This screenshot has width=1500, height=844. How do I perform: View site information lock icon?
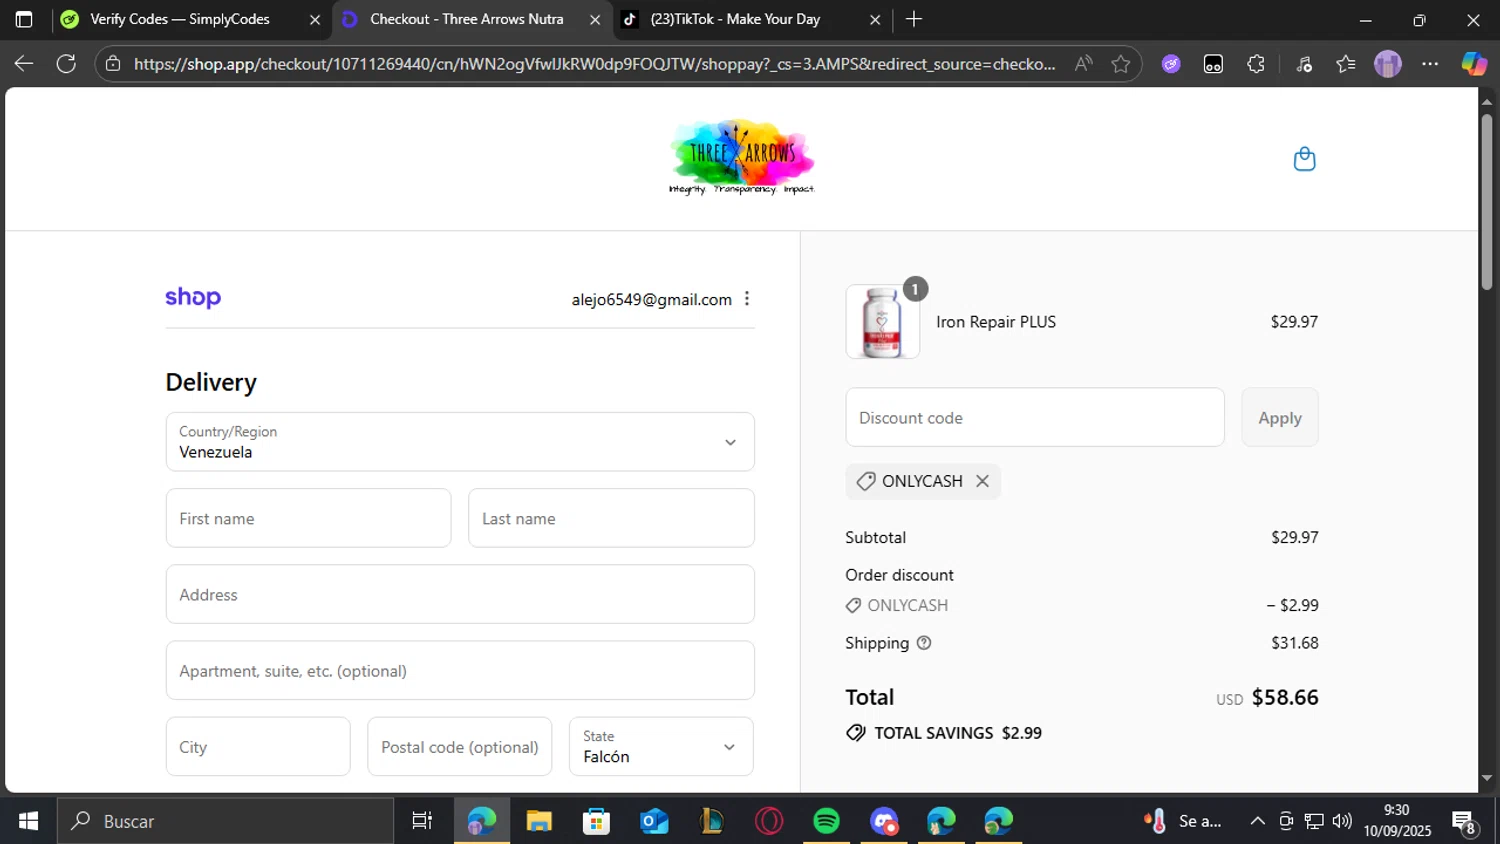[x=113, y=64]
